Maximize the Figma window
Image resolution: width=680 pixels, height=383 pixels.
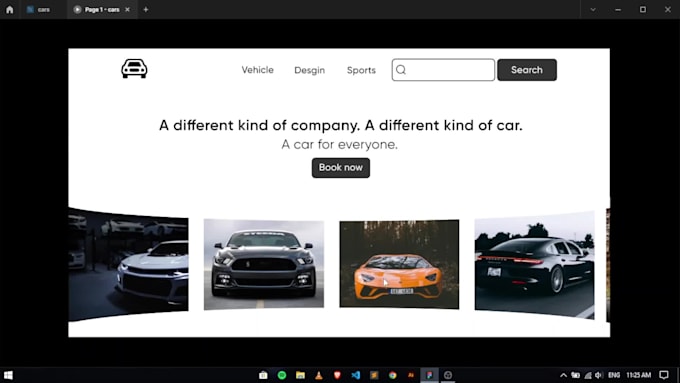coord(643,10)
